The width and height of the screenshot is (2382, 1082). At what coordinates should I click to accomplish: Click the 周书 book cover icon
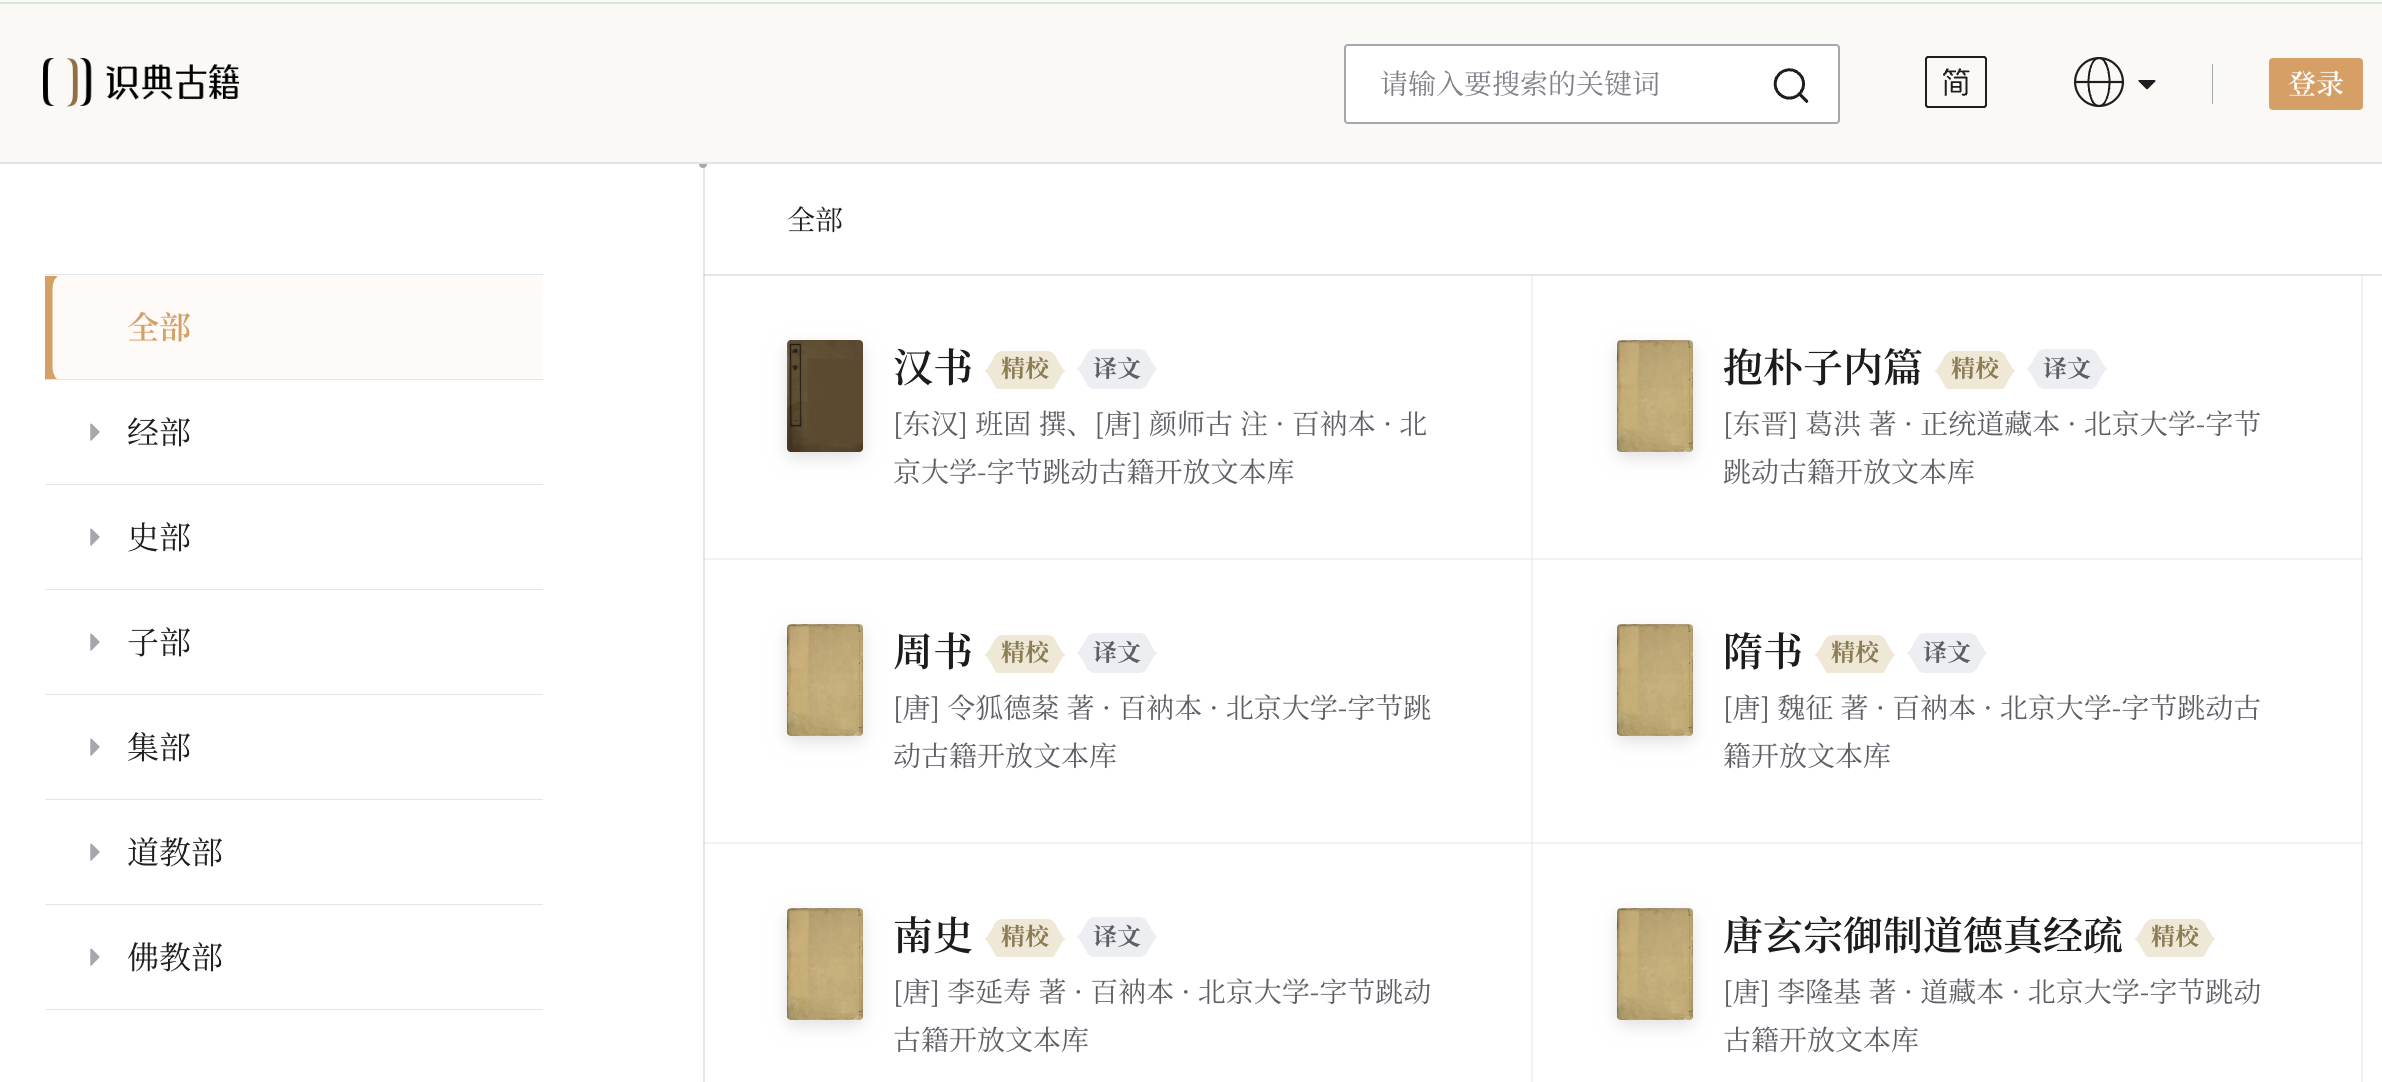[824, 680]
